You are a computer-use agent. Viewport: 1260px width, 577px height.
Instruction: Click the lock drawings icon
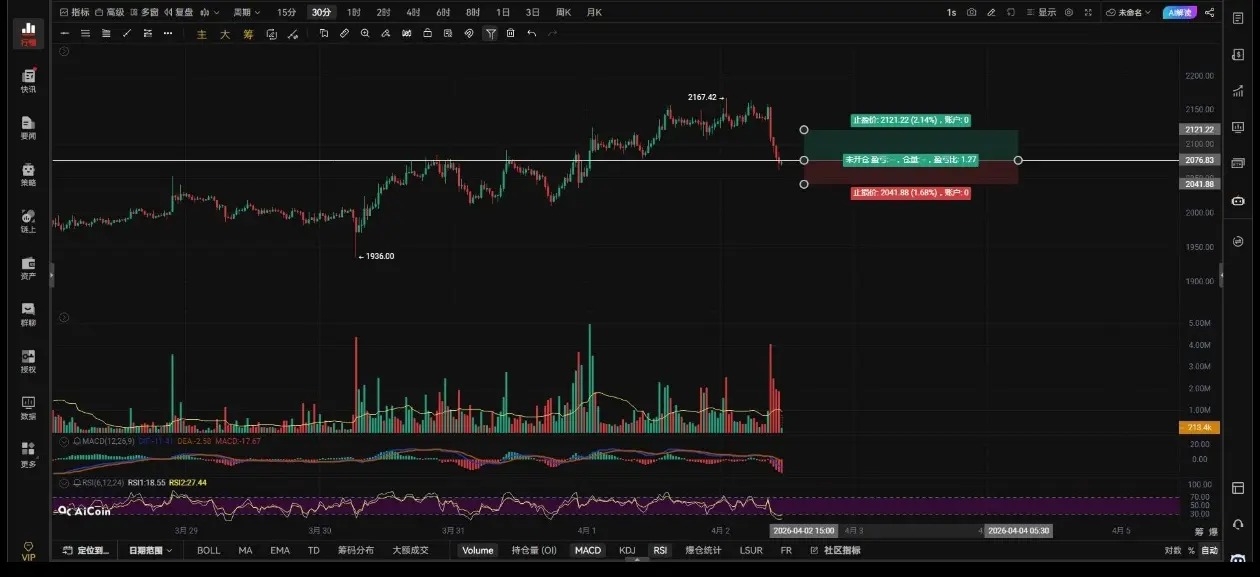tap(427, 33)
